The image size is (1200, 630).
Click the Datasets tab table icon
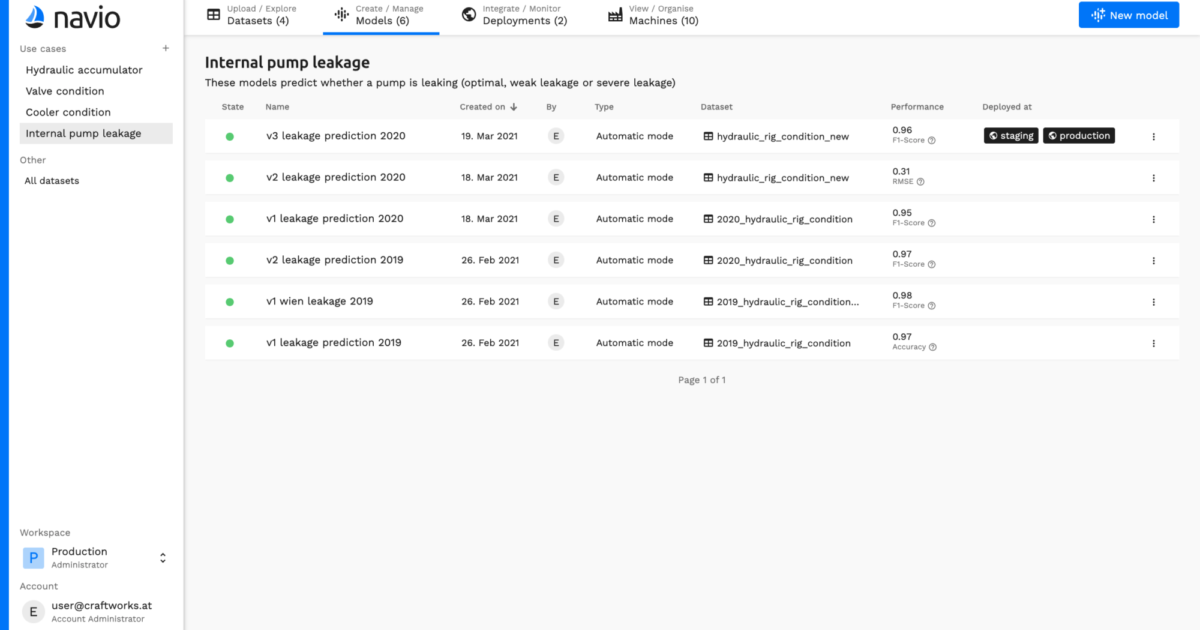(x=213, y=15)
